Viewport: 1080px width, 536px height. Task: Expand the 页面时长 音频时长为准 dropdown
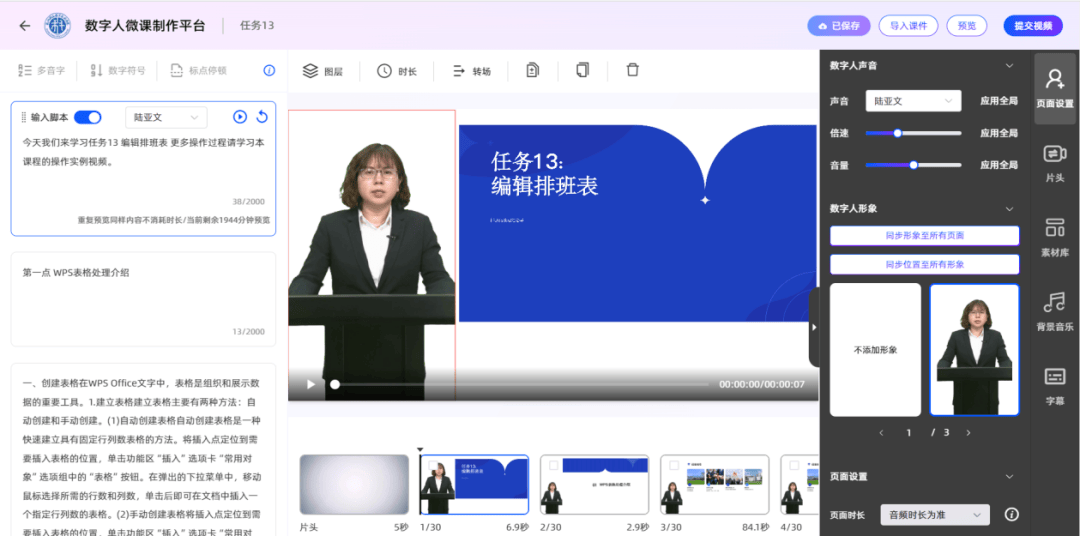pyautogui.click(x=935, y=515)
